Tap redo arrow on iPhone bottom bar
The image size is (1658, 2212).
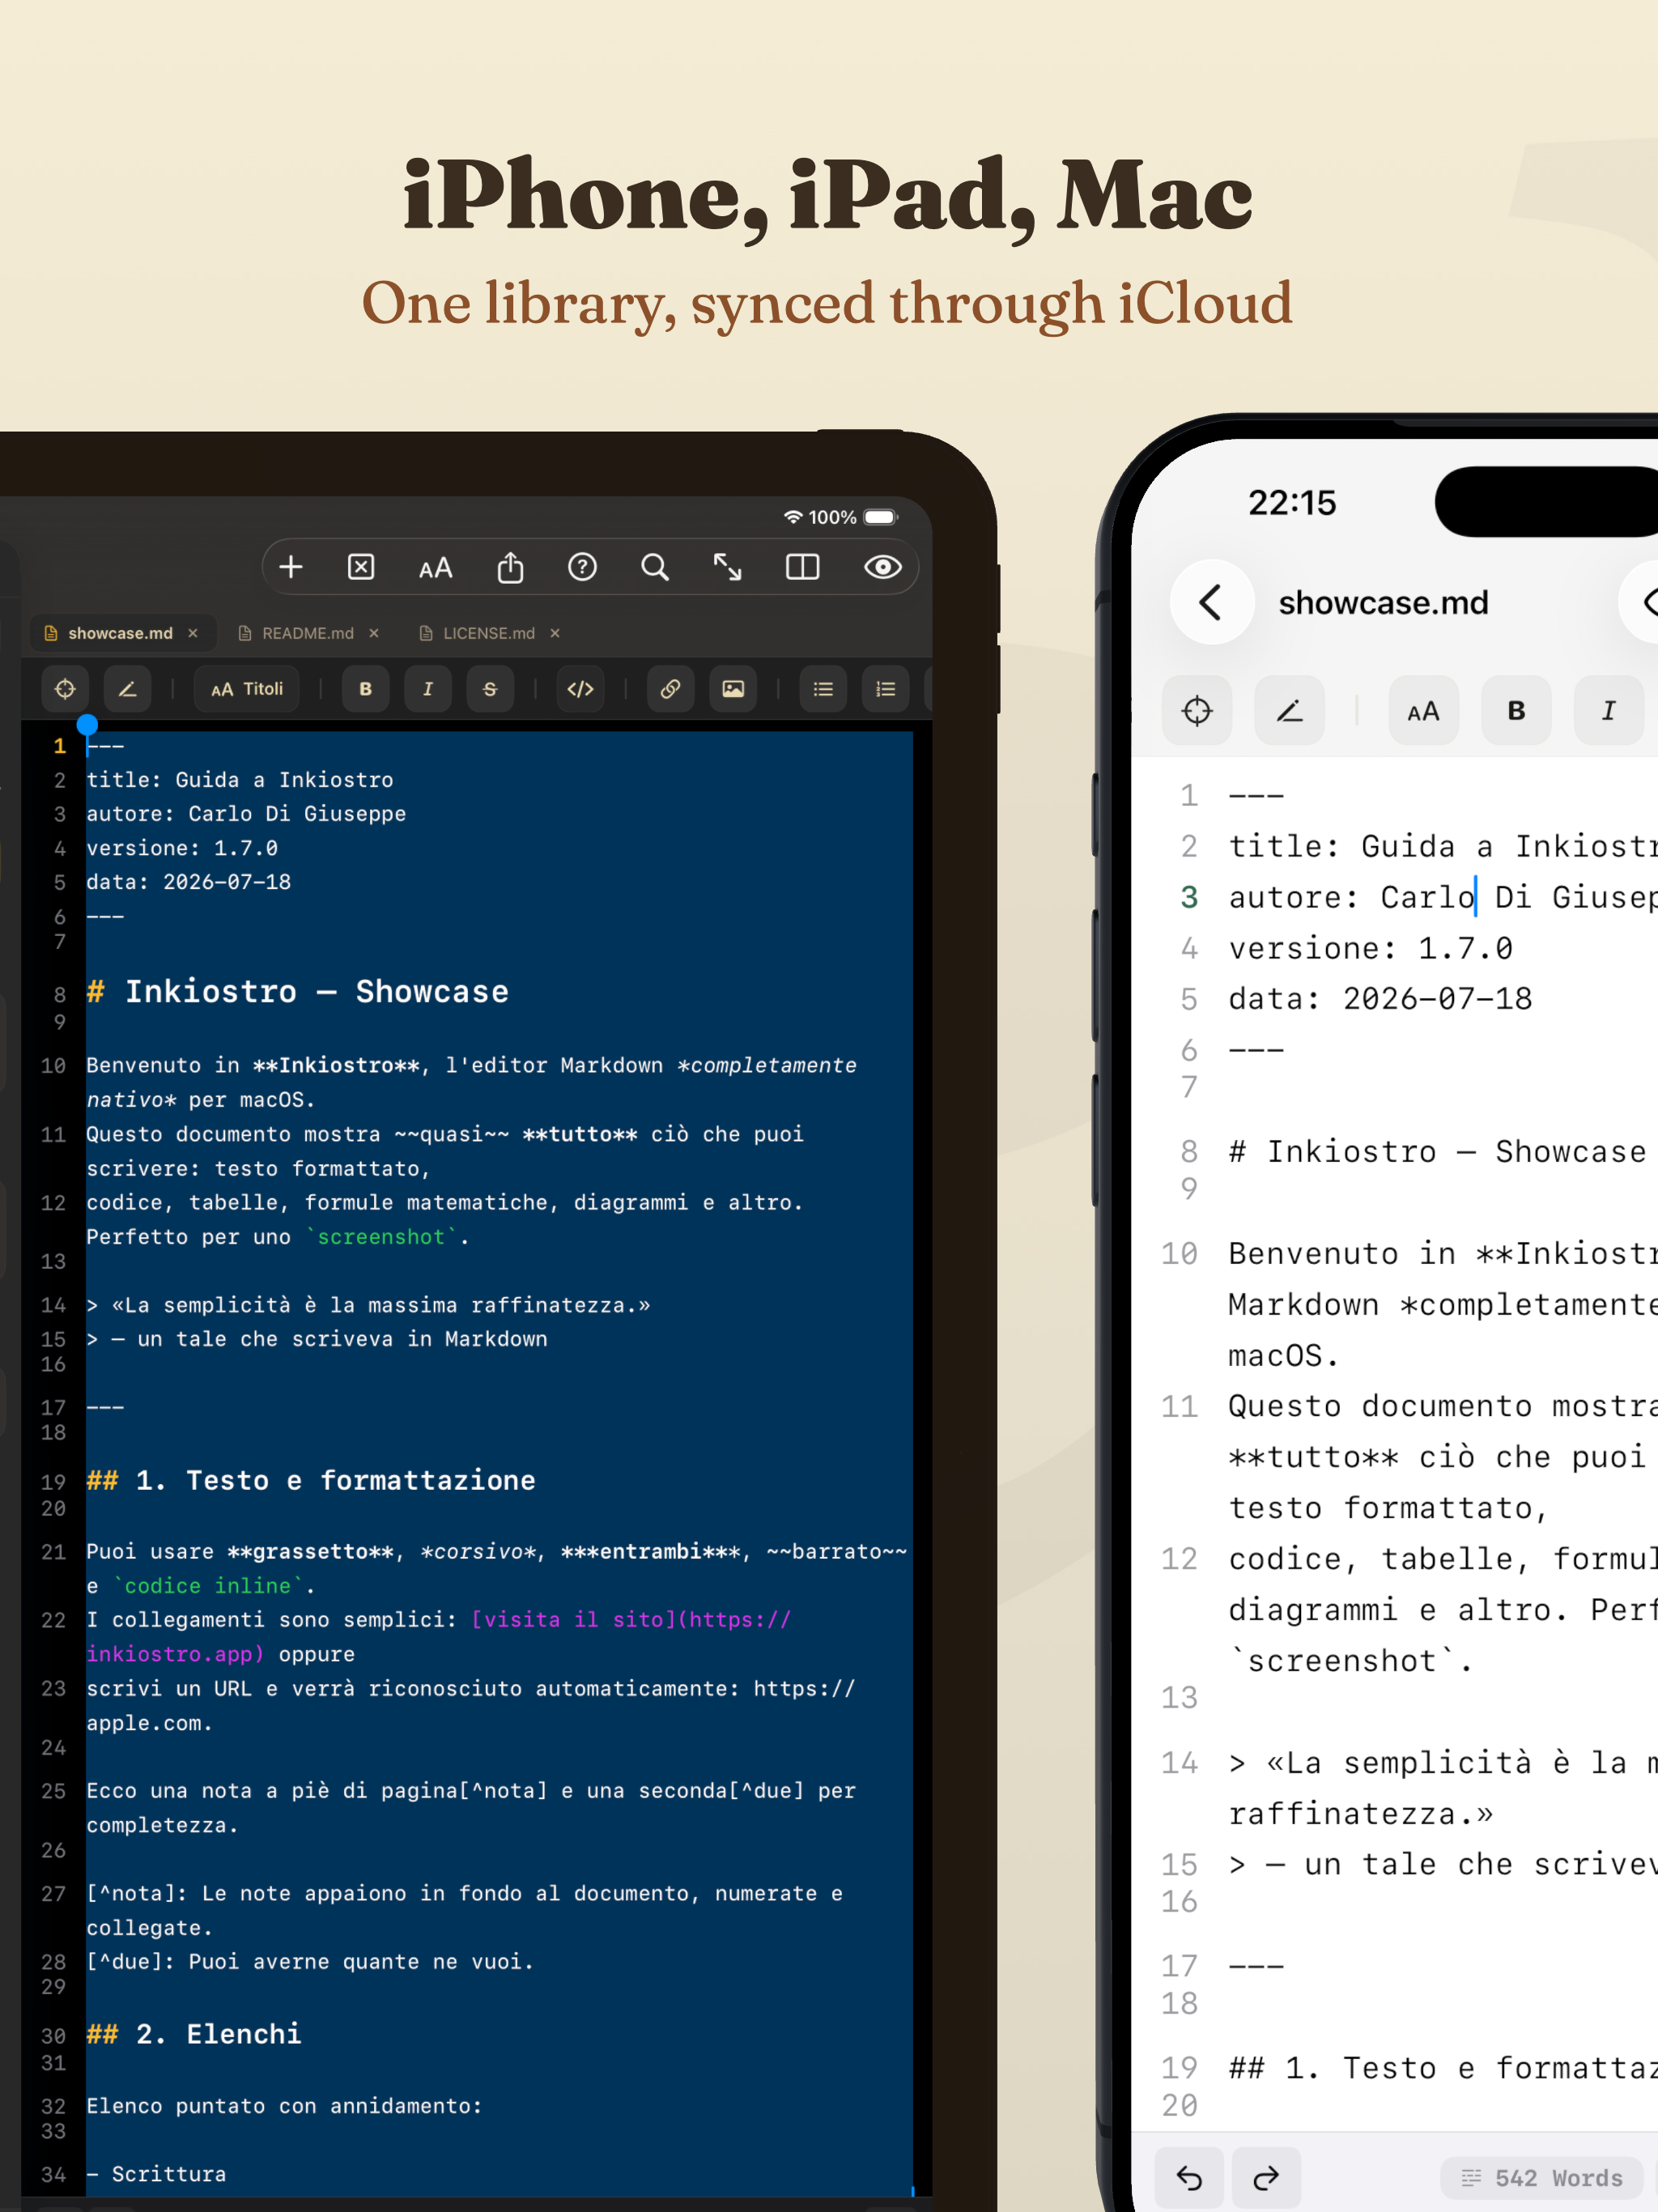pos(1266,2178)
